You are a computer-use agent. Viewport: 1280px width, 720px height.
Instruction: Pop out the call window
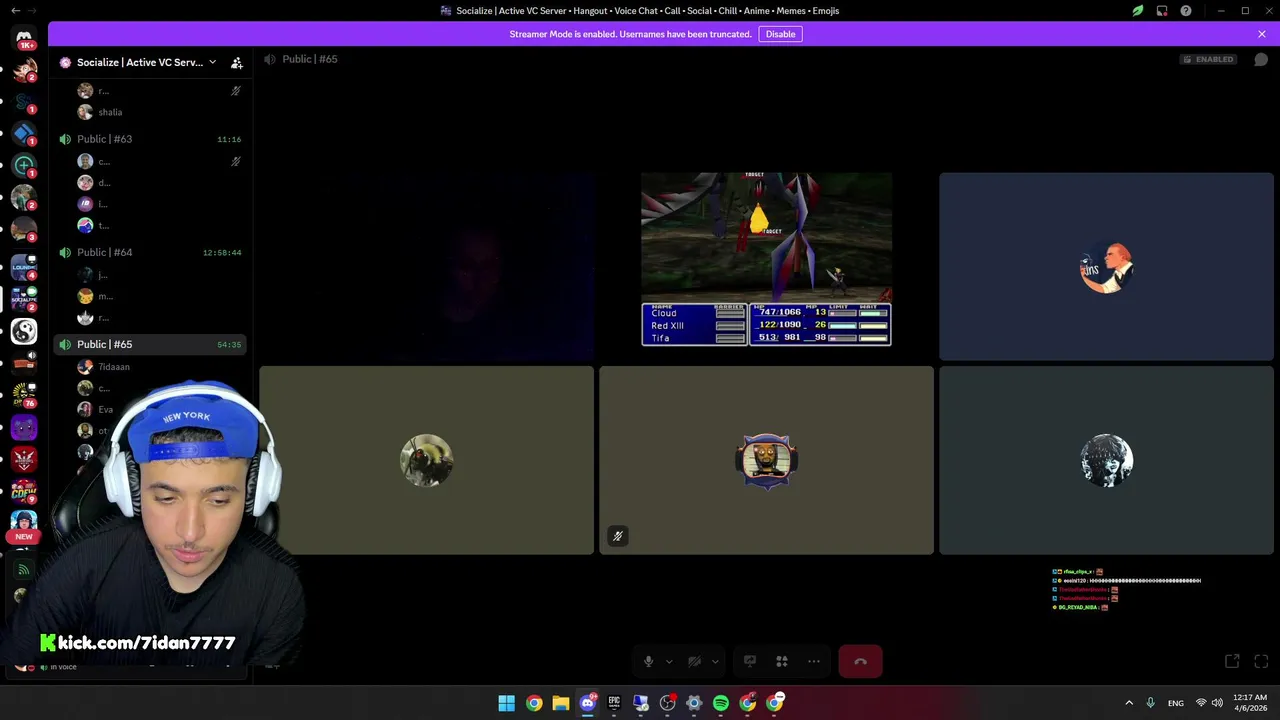coord(1232,661)
